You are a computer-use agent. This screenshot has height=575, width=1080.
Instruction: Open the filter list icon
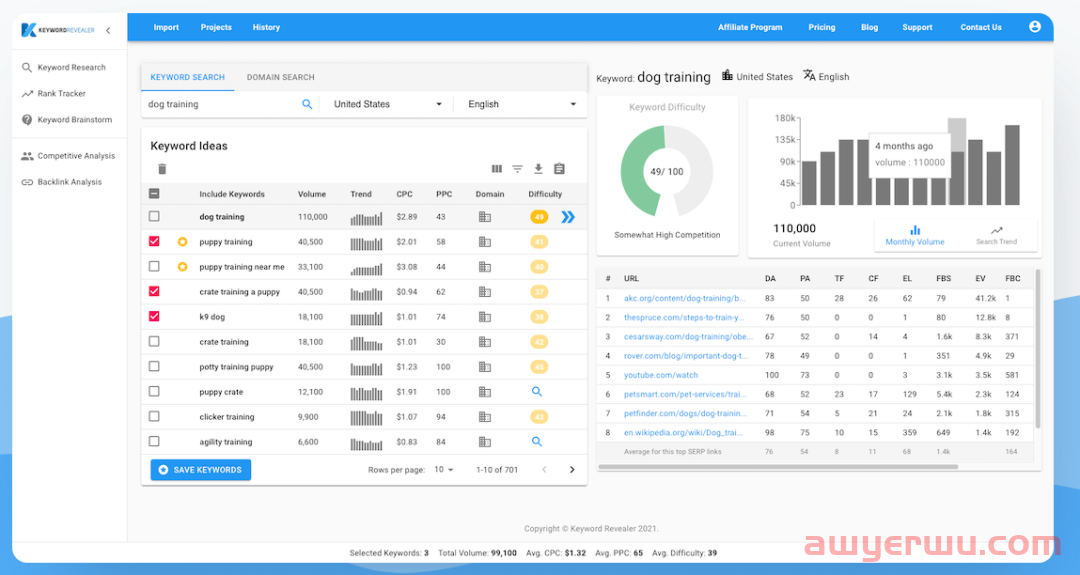[517, 169]
